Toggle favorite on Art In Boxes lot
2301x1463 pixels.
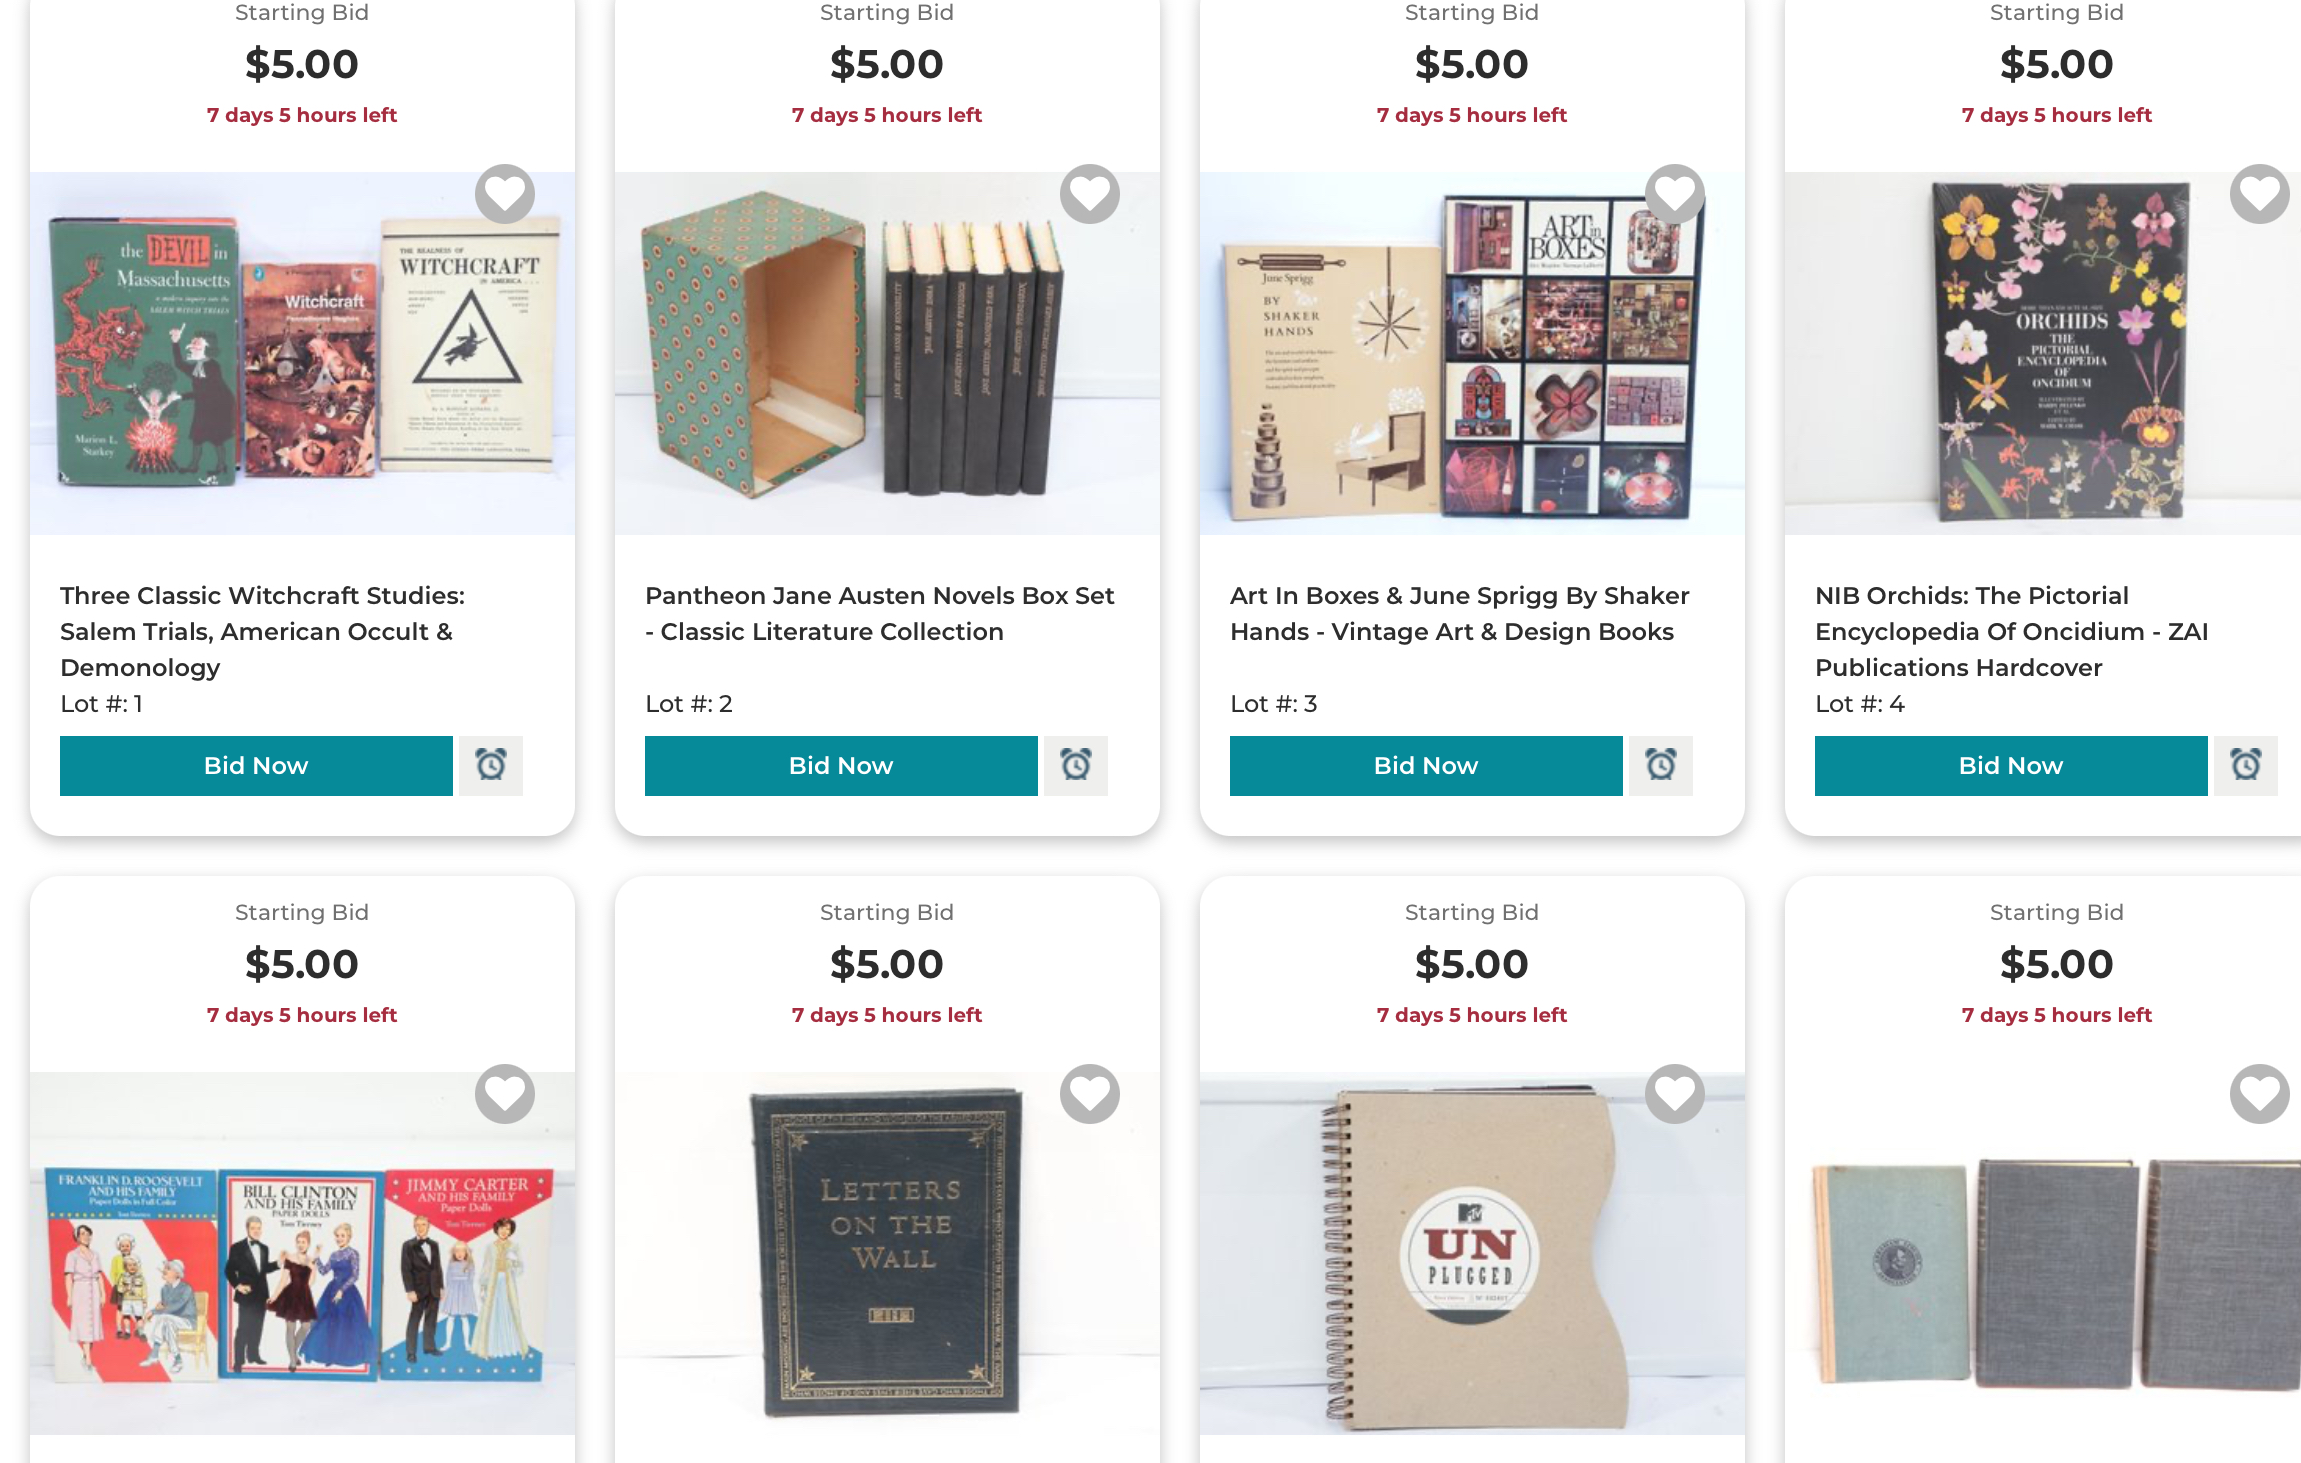click(x=1674, y=194)
